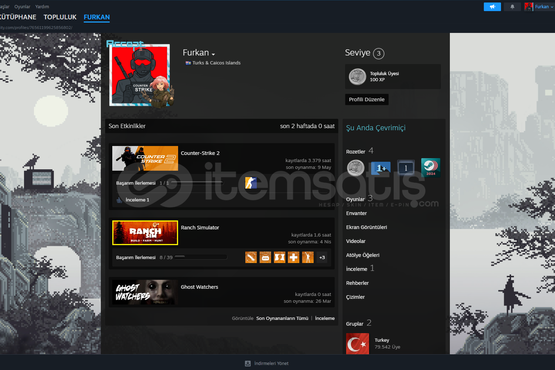Open the İnceleme link under recent games

[325, 318]
